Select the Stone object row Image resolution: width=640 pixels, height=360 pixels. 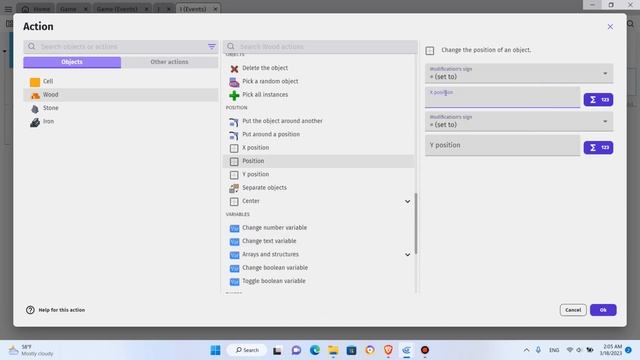(121, 108)
